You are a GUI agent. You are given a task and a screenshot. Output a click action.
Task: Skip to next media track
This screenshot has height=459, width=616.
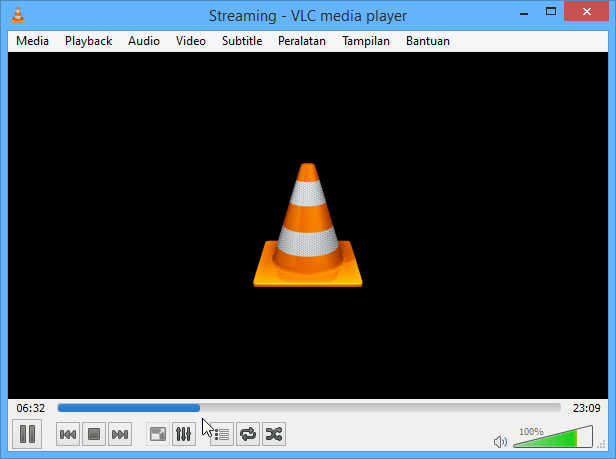[x=120, y=434]
